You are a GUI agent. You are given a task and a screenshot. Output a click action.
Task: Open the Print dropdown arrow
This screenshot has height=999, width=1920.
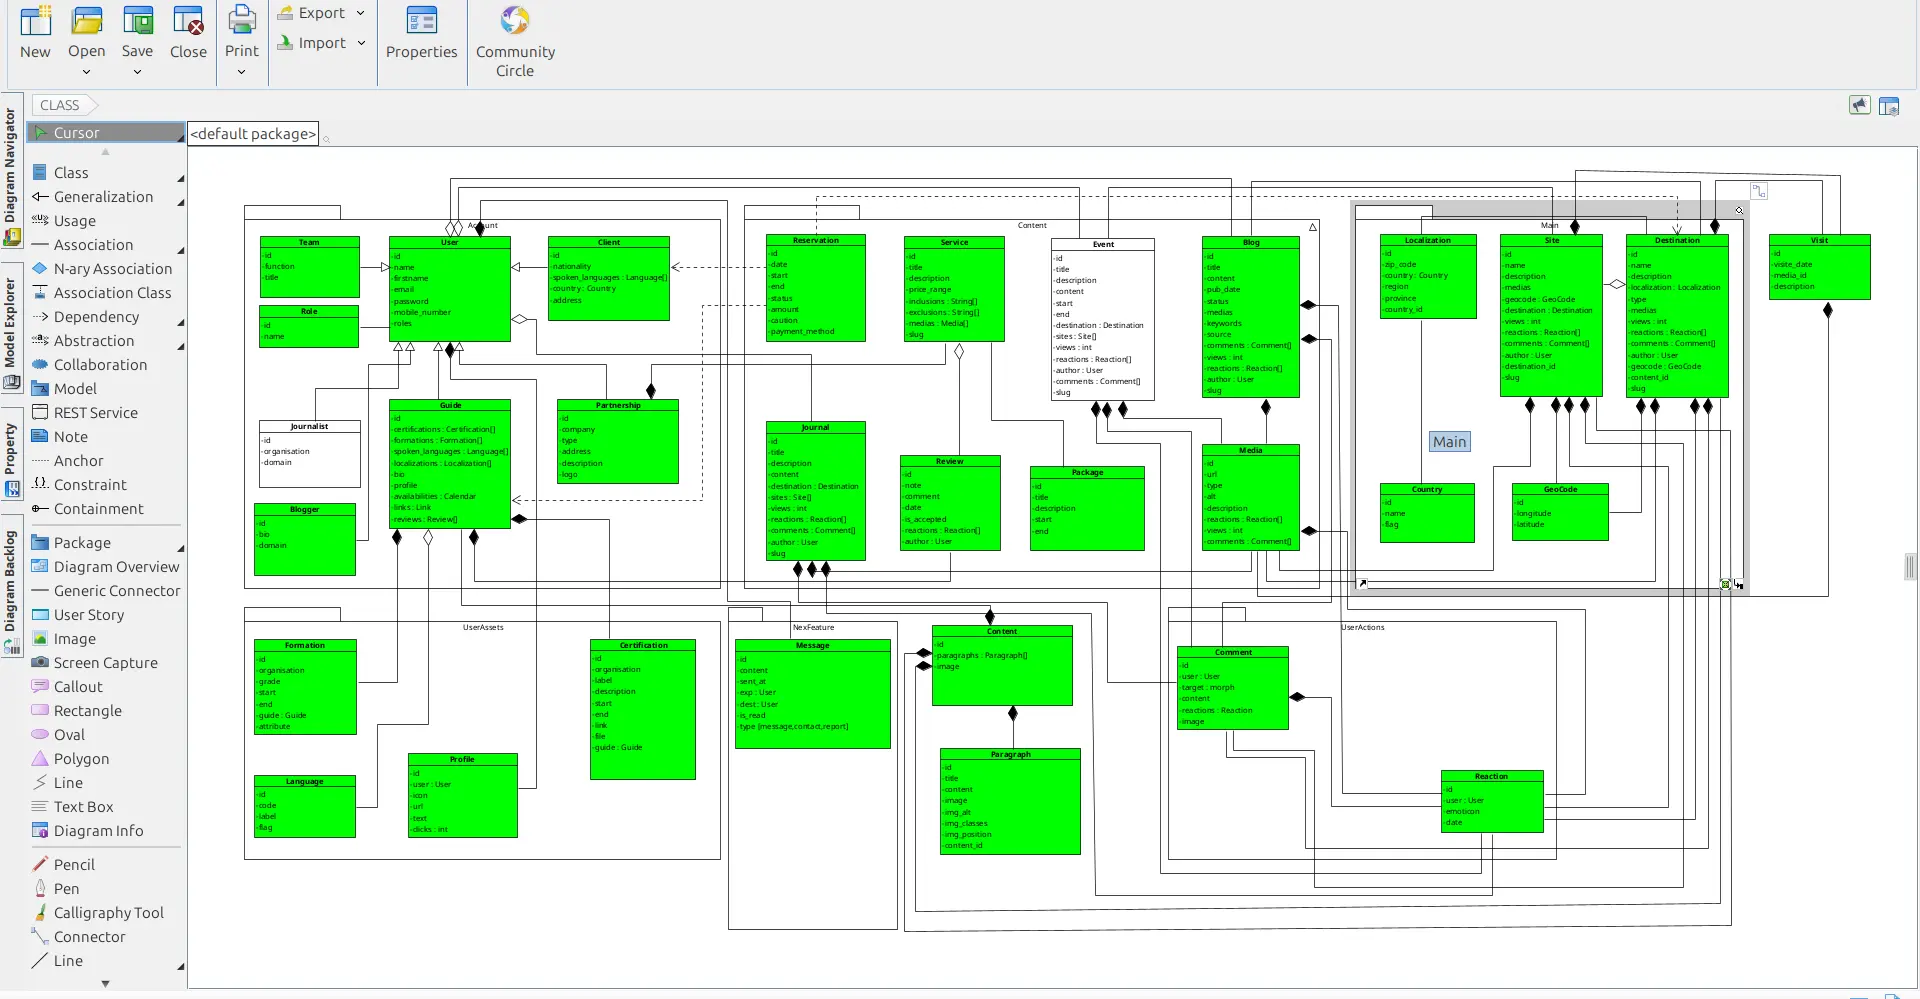click(241, 72)
